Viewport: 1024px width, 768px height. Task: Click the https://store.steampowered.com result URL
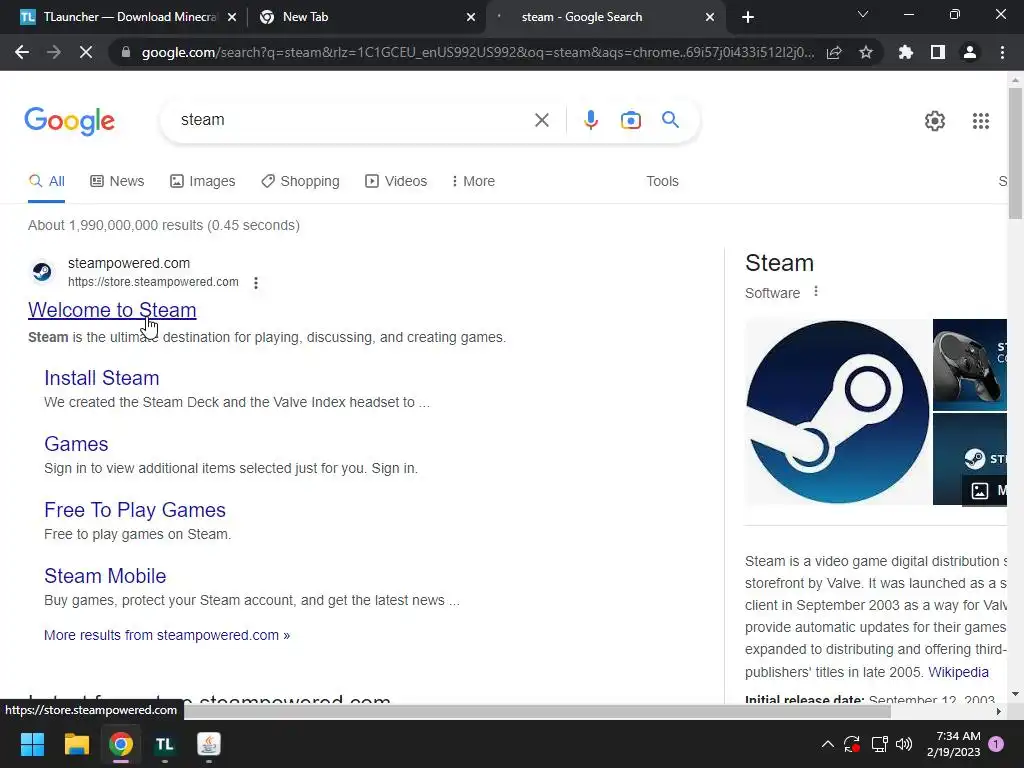point(153,281)
